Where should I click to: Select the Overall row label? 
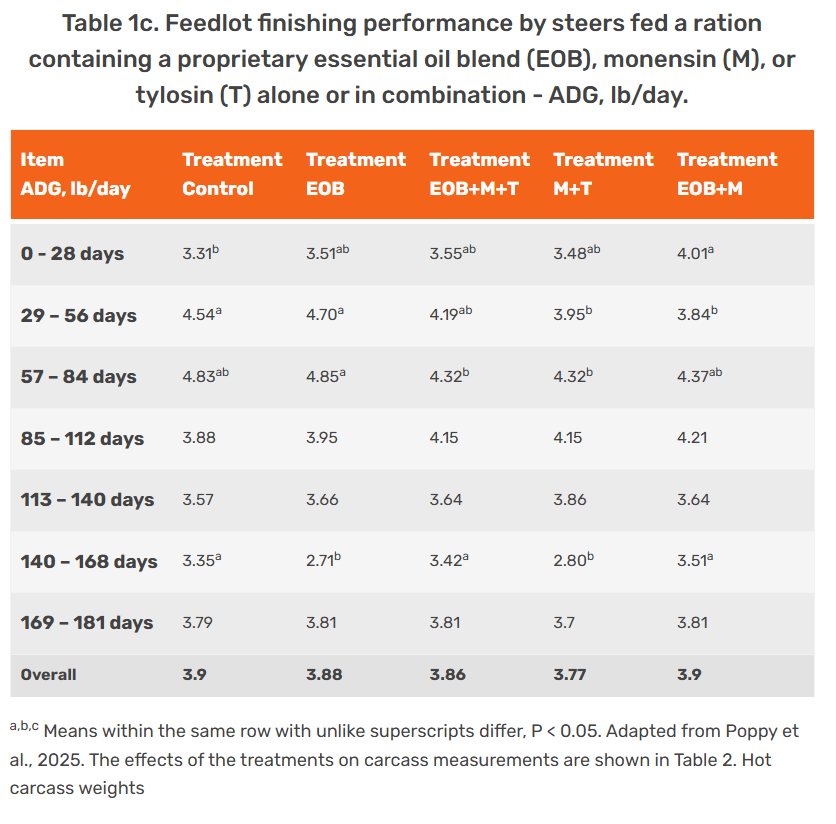(48, 675)
